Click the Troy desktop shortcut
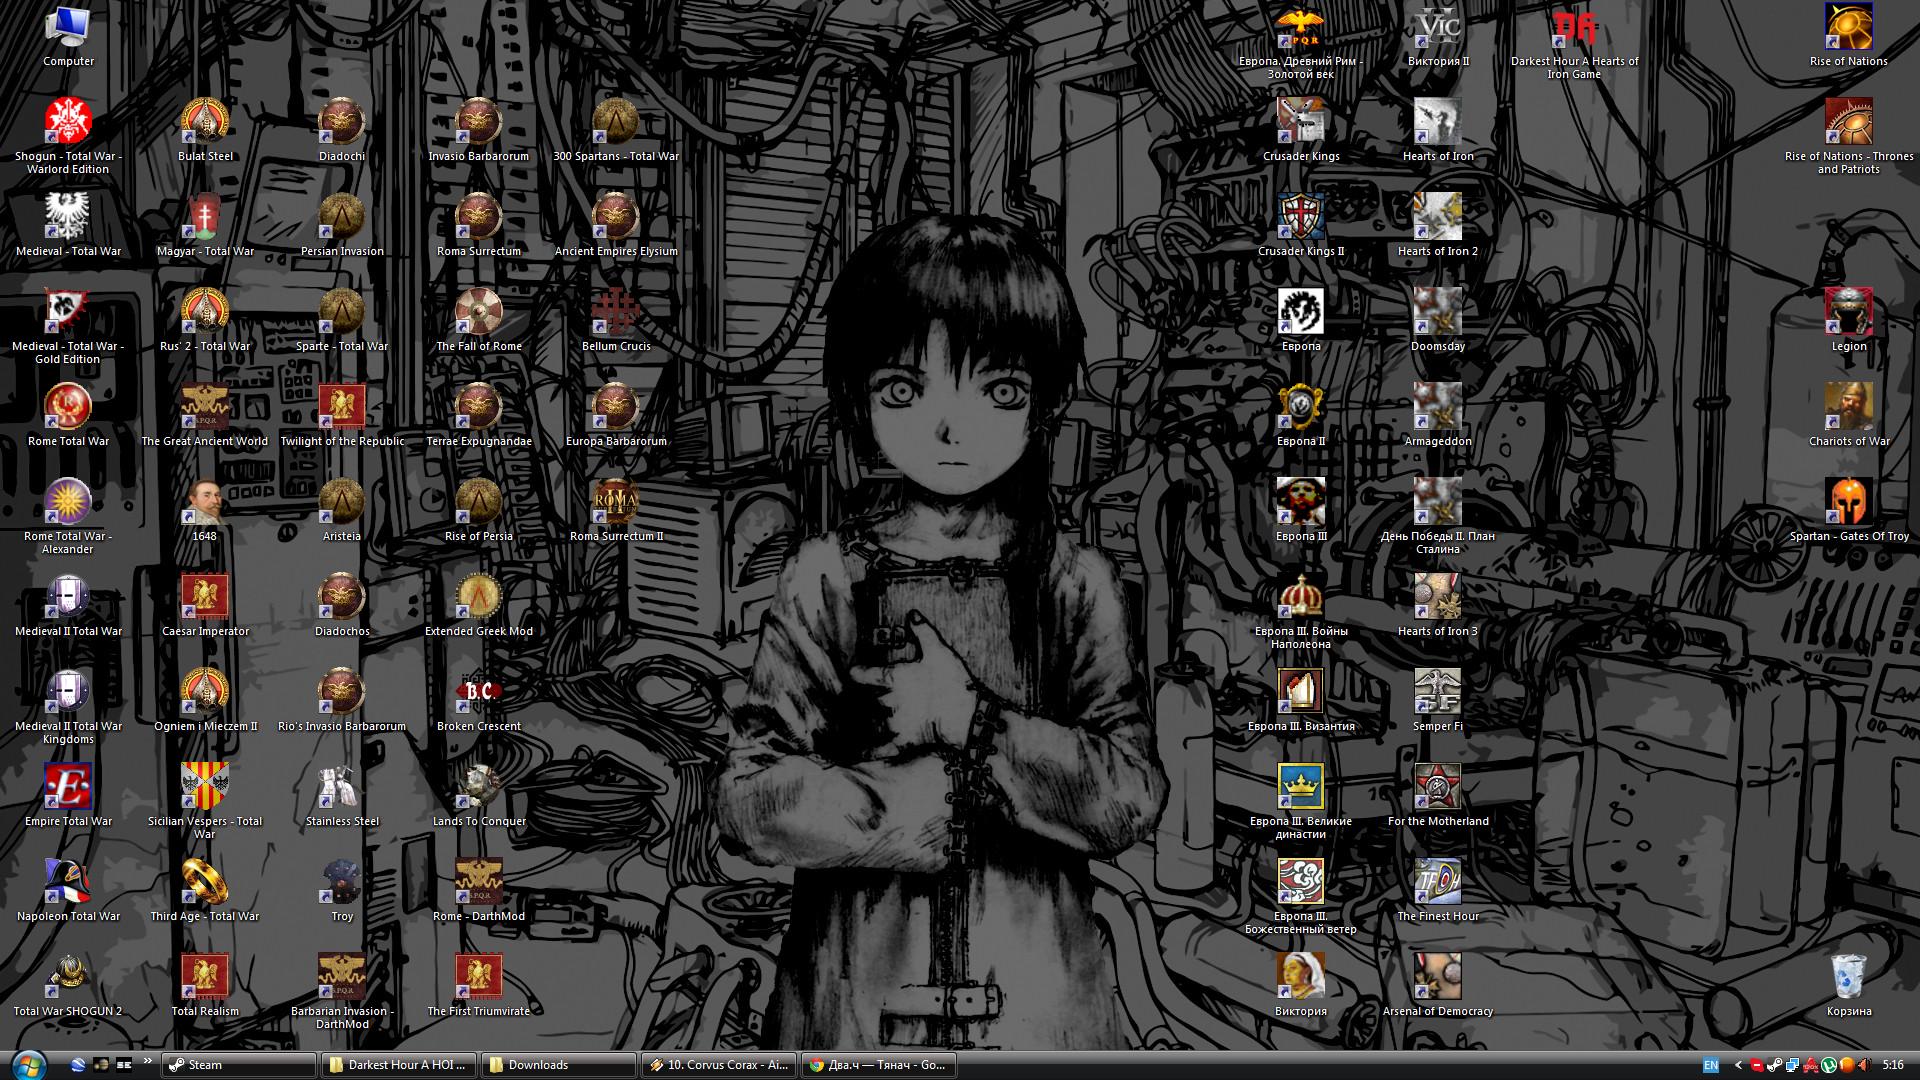1920x1080 pixels. [x=342, y=890]
